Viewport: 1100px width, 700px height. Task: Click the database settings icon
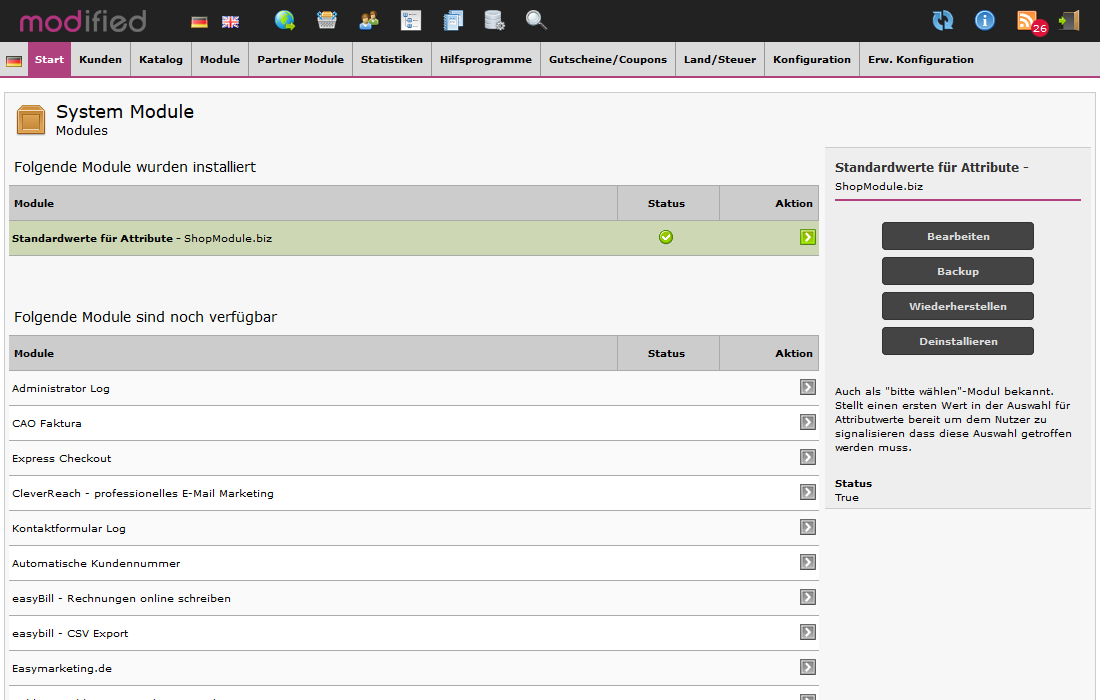494,20
